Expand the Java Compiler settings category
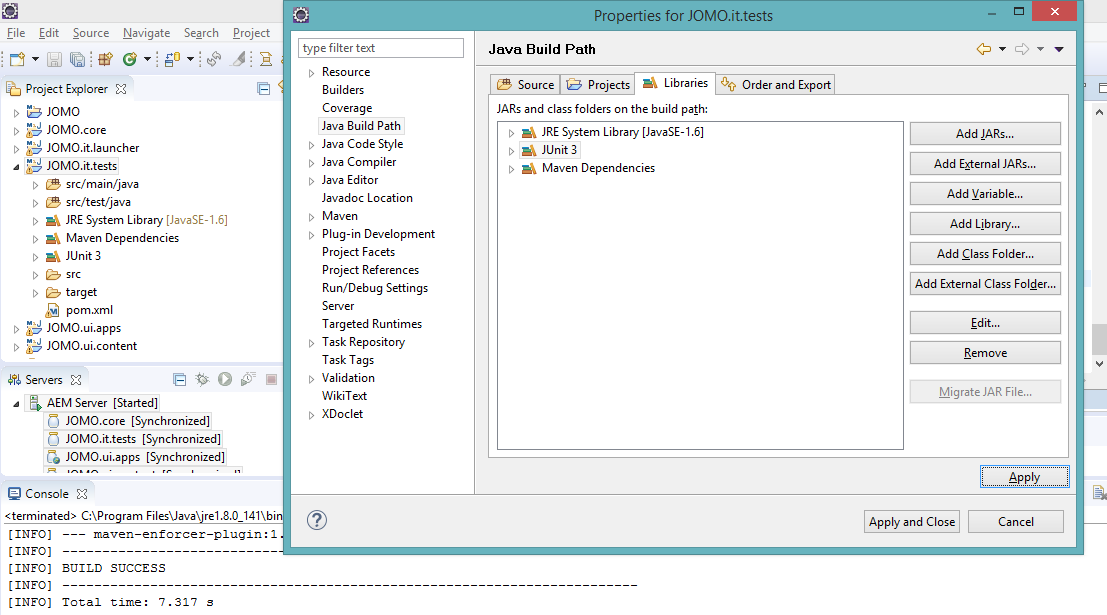Viewport: 1107px width, 615px height. point(310,161)
